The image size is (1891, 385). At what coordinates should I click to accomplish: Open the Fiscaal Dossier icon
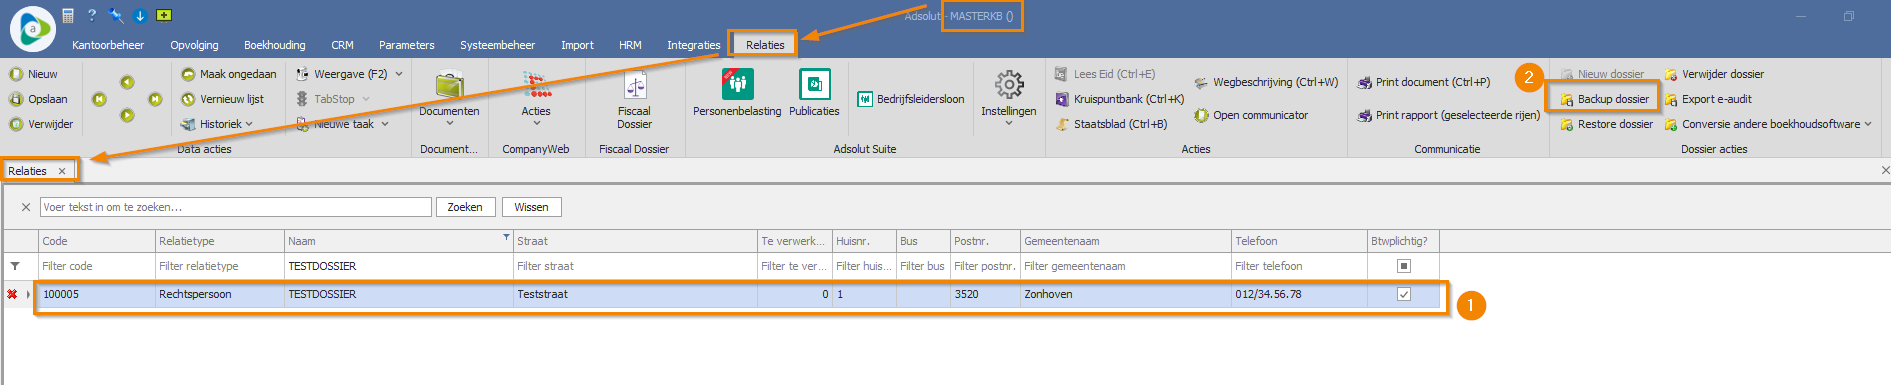(634, 86)
